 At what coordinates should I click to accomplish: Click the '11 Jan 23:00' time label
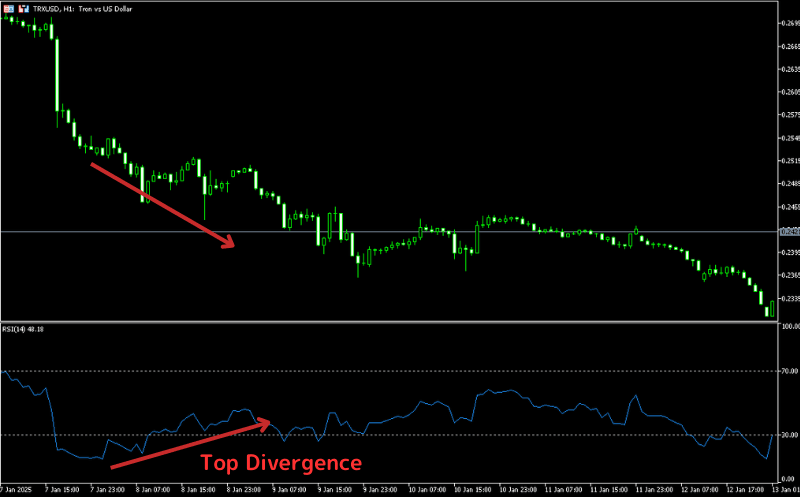[654, 490]
